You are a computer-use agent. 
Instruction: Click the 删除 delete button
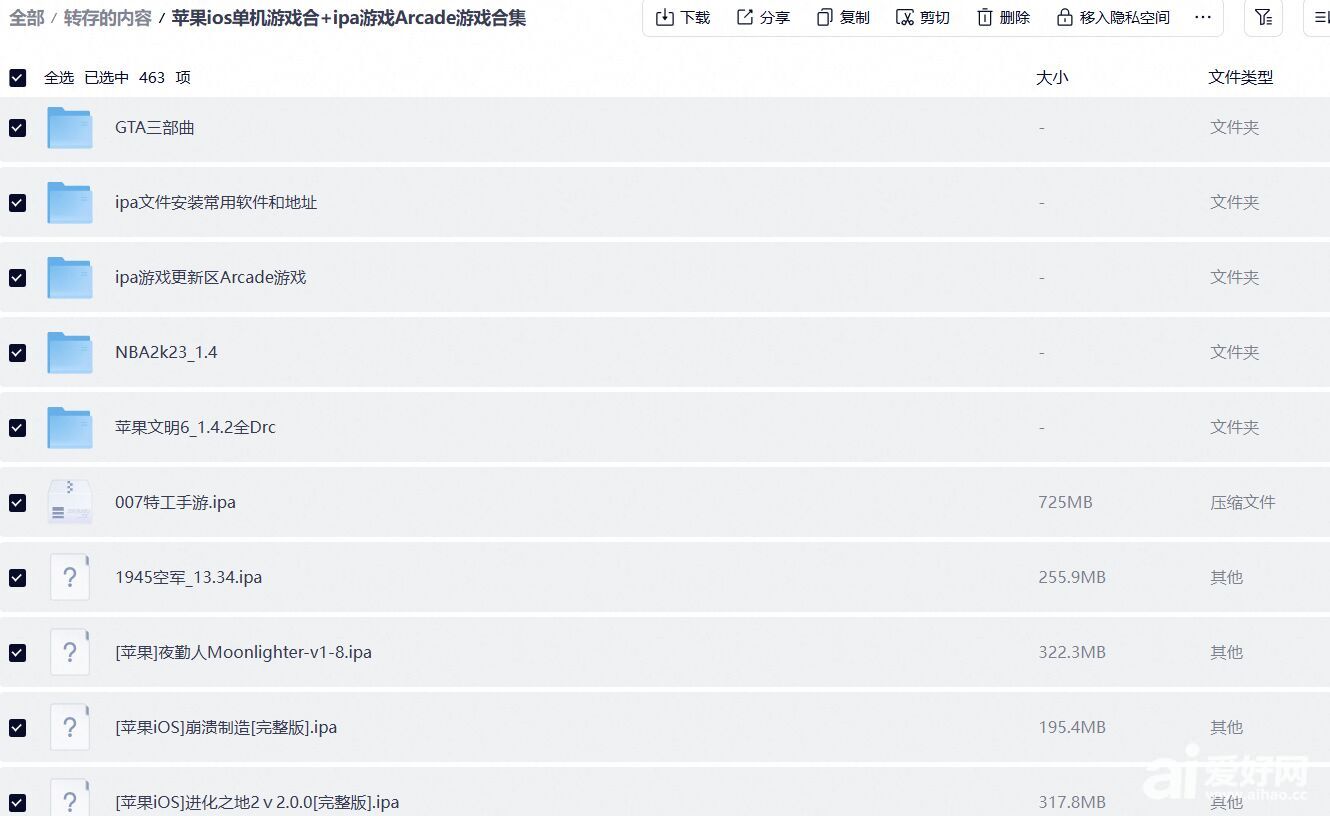click(x=1003, y=17)
